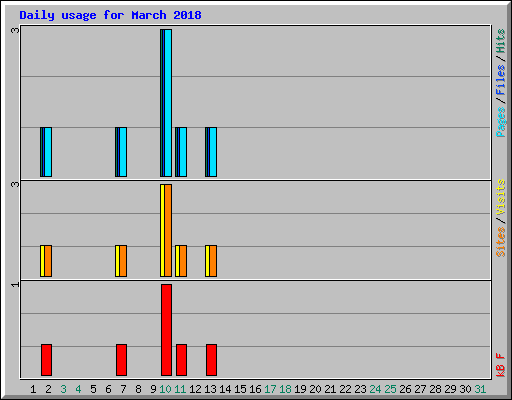Click the yellow visits bar for day 10

click(x=163, y=230)
